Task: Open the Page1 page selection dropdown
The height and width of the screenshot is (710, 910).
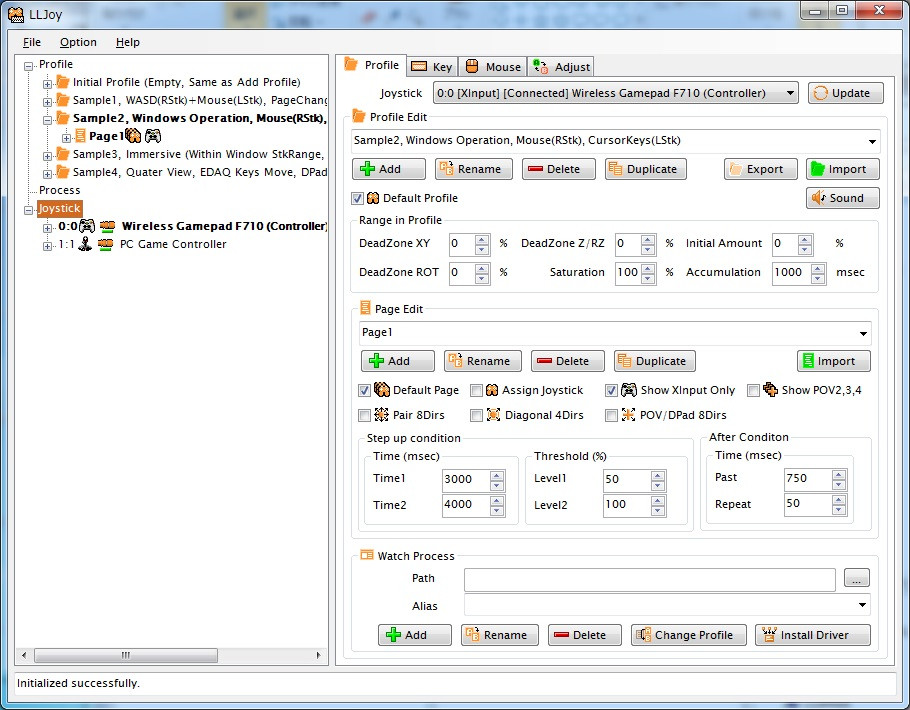Action: tap(863, 333)
